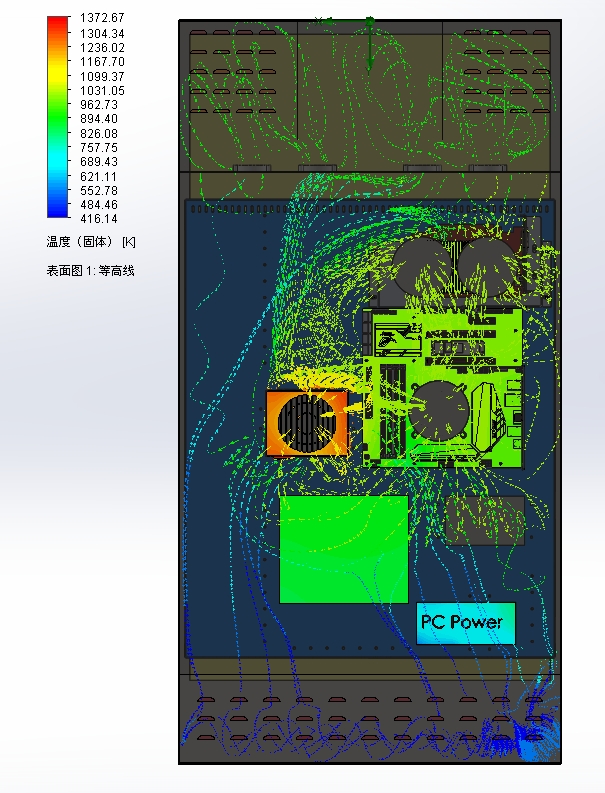The width and height of the screenshot is (605, 793).
Task: Select the bottom panel vent slots
Action: (x=369, y=719)
